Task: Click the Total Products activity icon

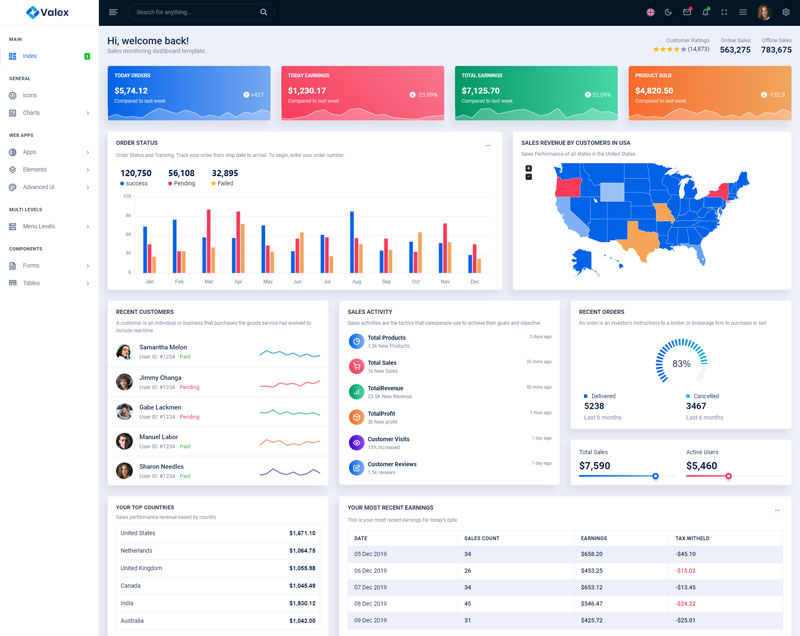Action: (356, 341)
